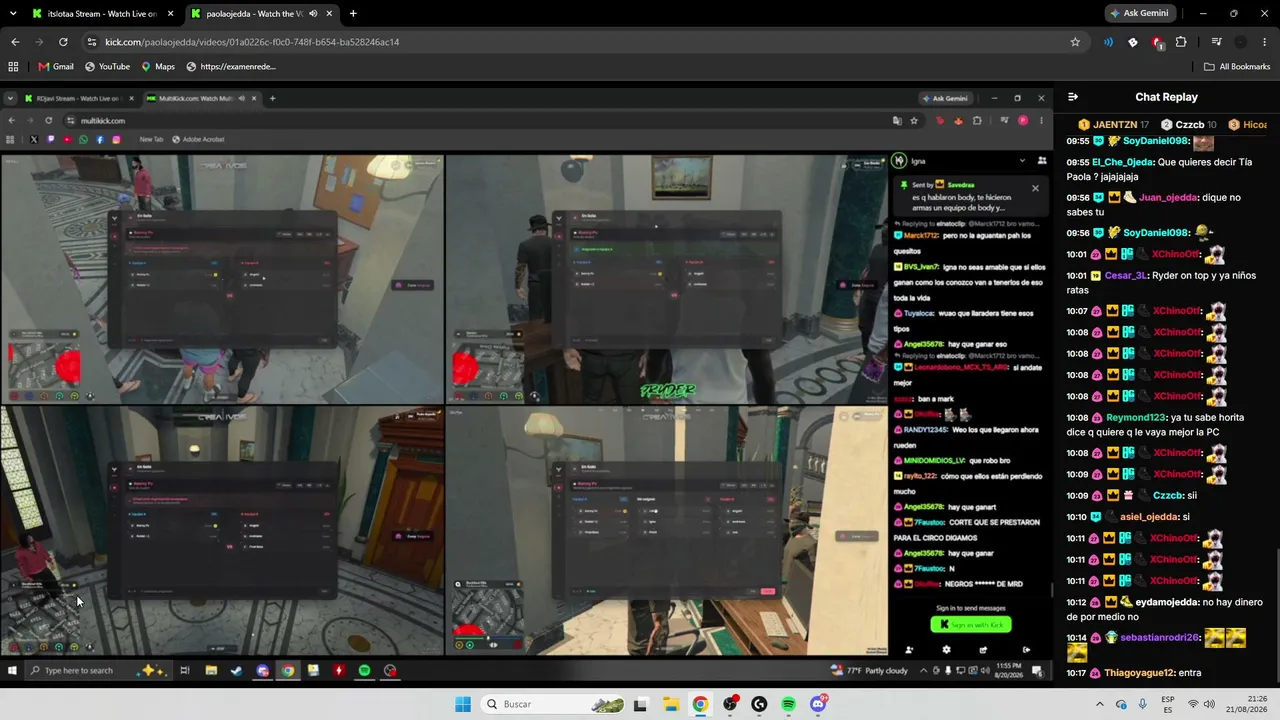The height and width of the screenshot is (720, 1280).
Task: Click the Ask Gemini button
Action: 1140,14
